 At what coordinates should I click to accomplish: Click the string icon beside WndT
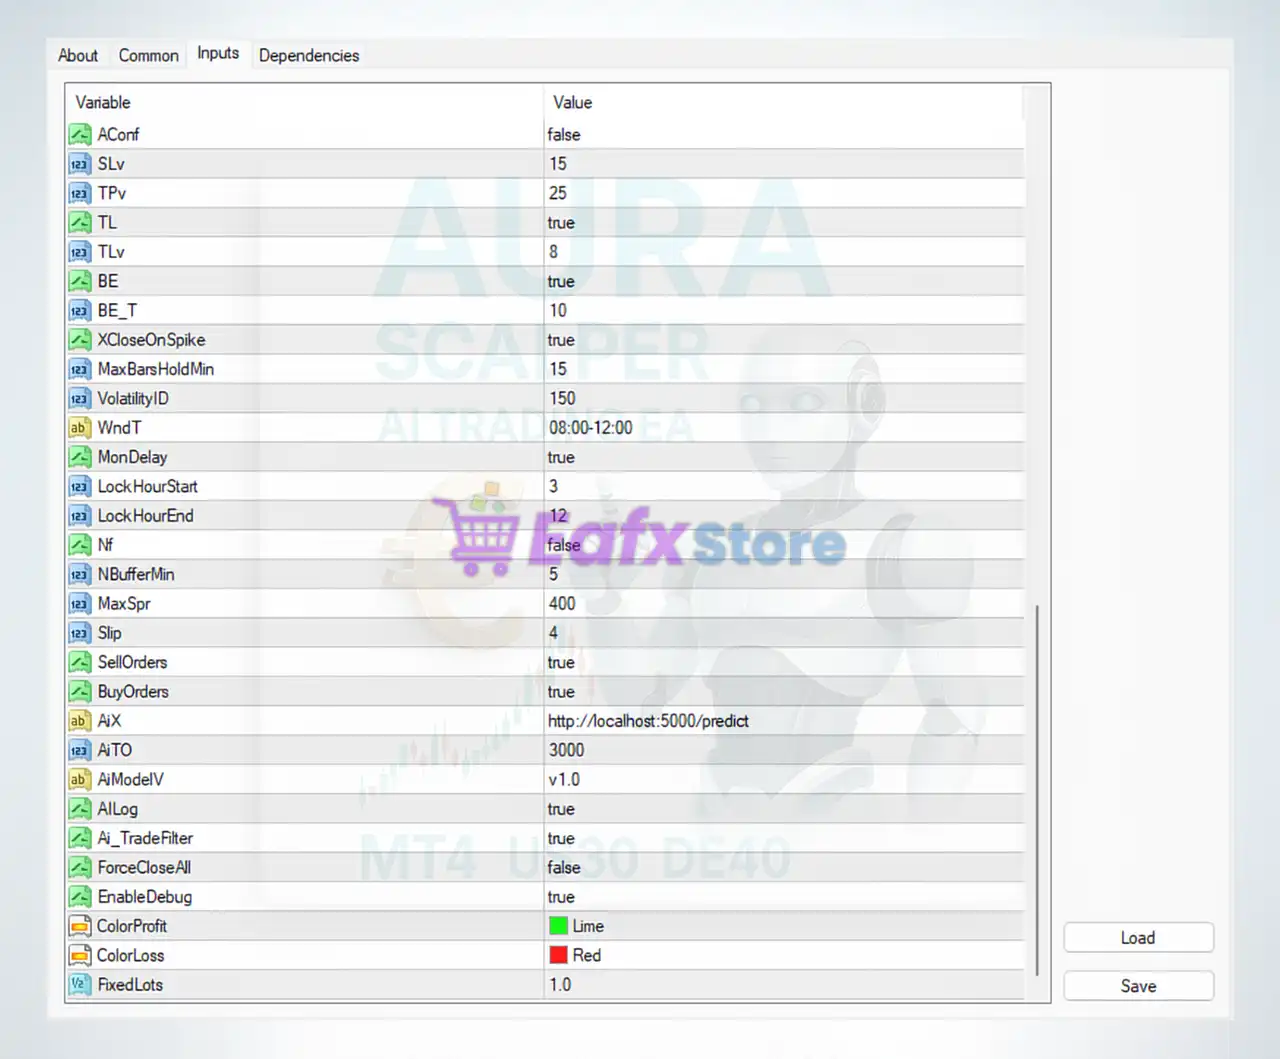[x=80, y=428]
